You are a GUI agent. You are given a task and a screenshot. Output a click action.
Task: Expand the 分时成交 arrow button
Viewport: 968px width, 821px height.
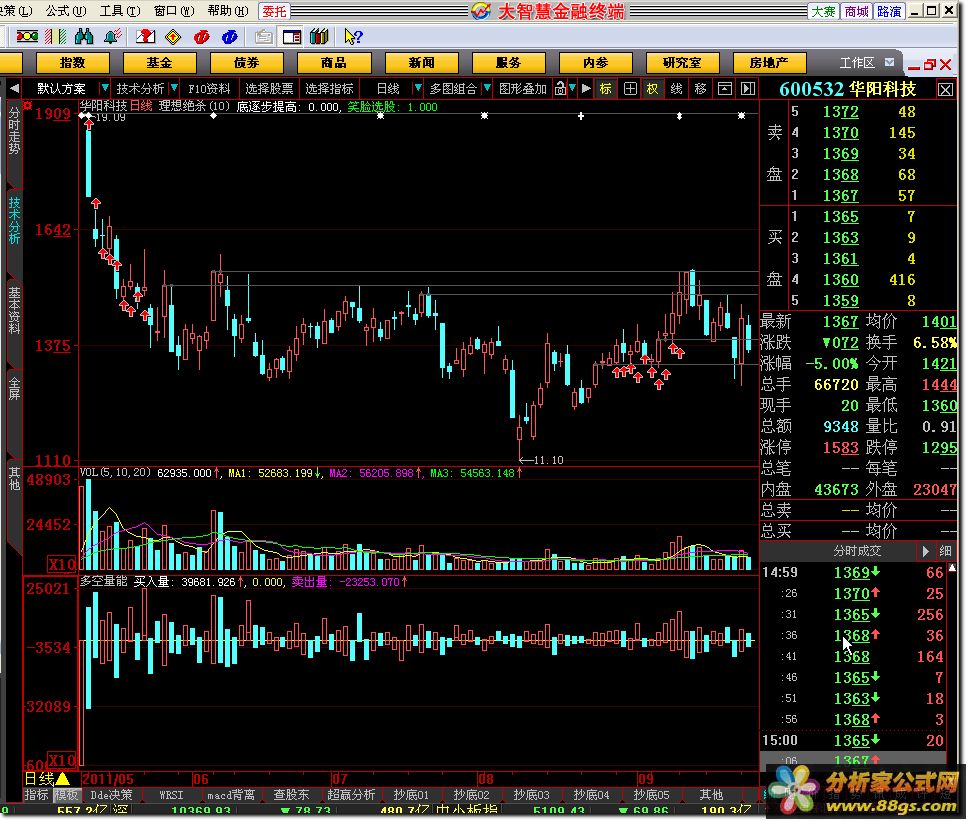(925, 551)
